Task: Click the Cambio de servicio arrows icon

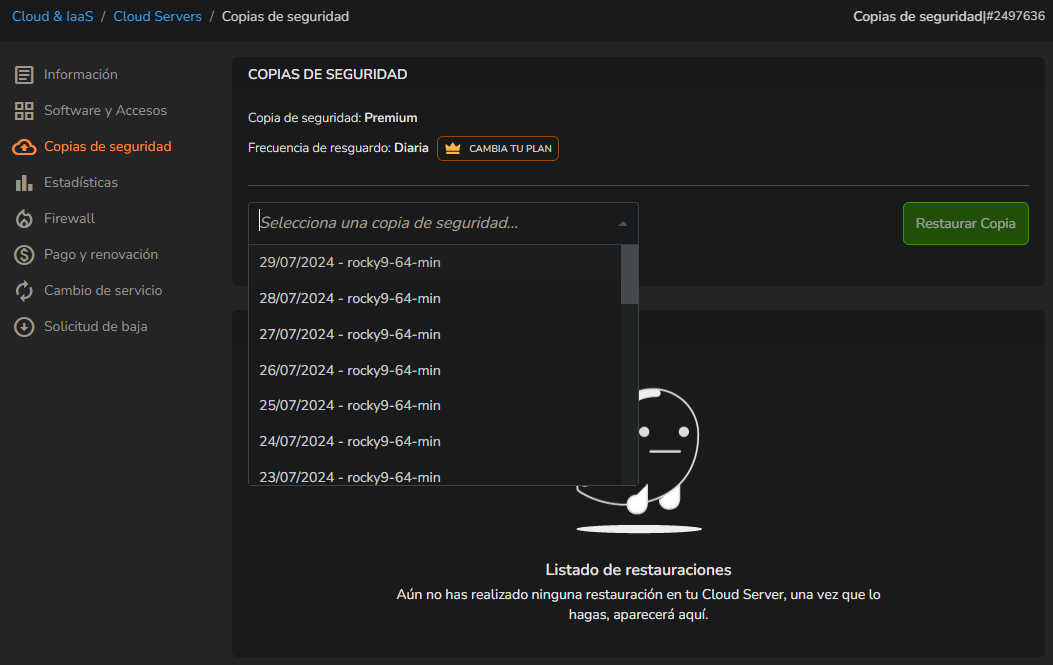Action: [24, 291]
